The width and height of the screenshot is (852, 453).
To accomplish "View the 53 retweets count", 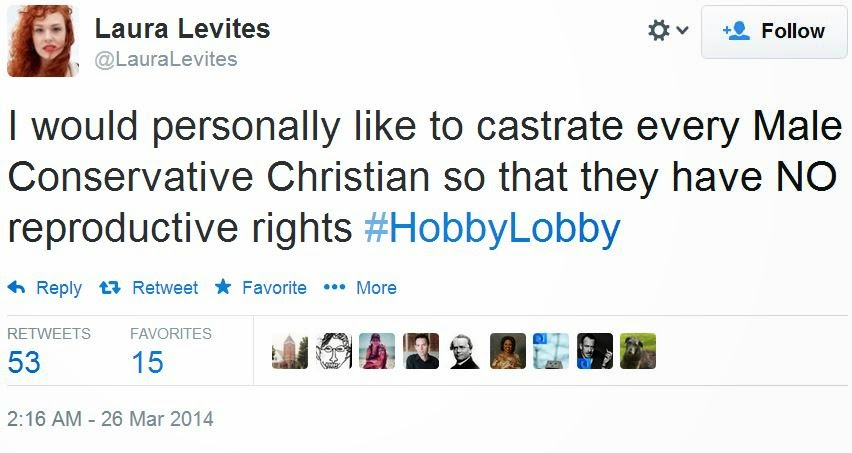I will (x=24, y=362).
